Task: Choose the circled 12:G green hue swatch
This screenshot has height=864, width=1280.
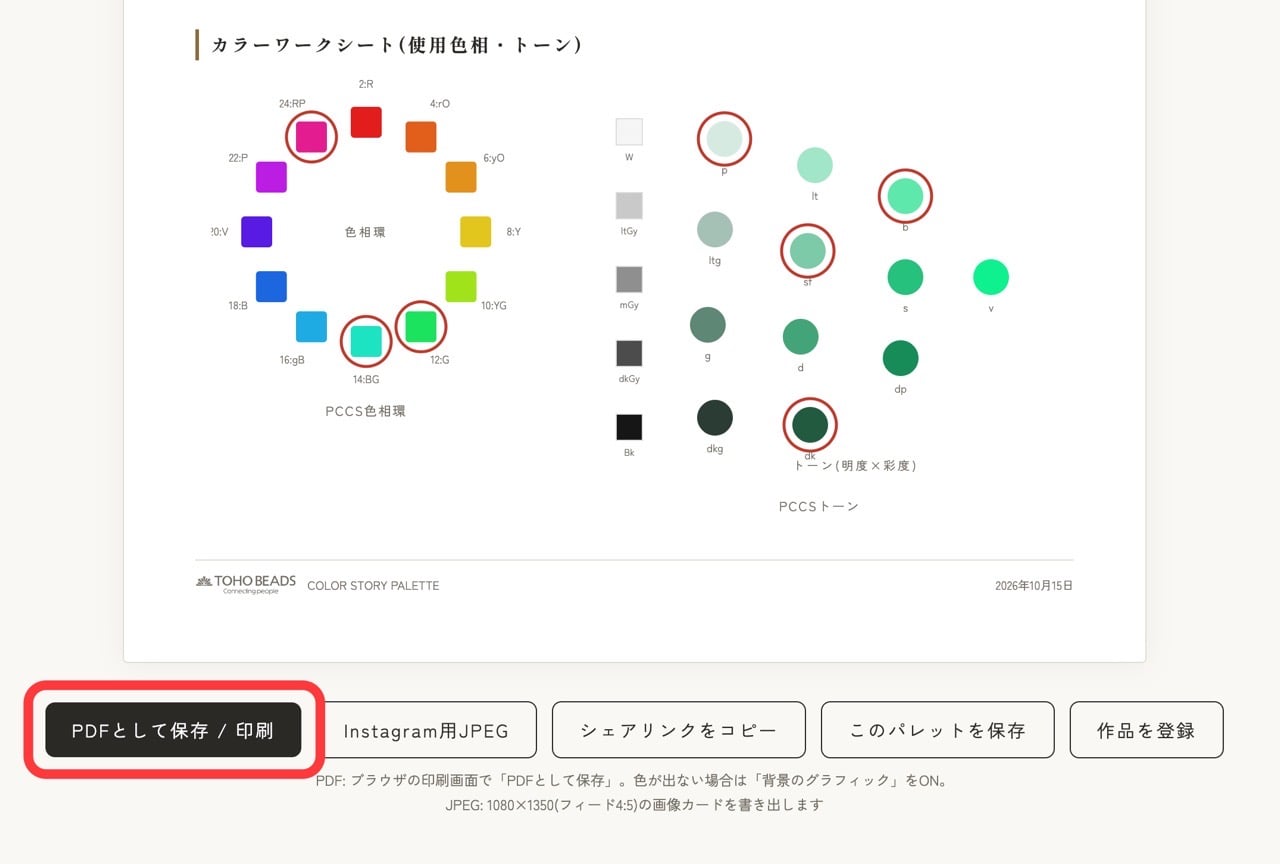Action: click(421, 327)
